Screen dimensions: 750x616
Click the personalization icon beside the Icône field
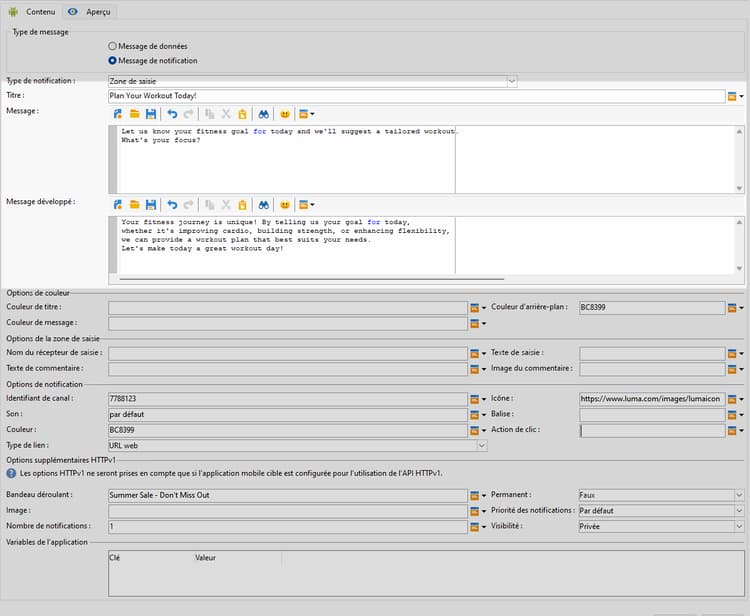coord(732,398)
